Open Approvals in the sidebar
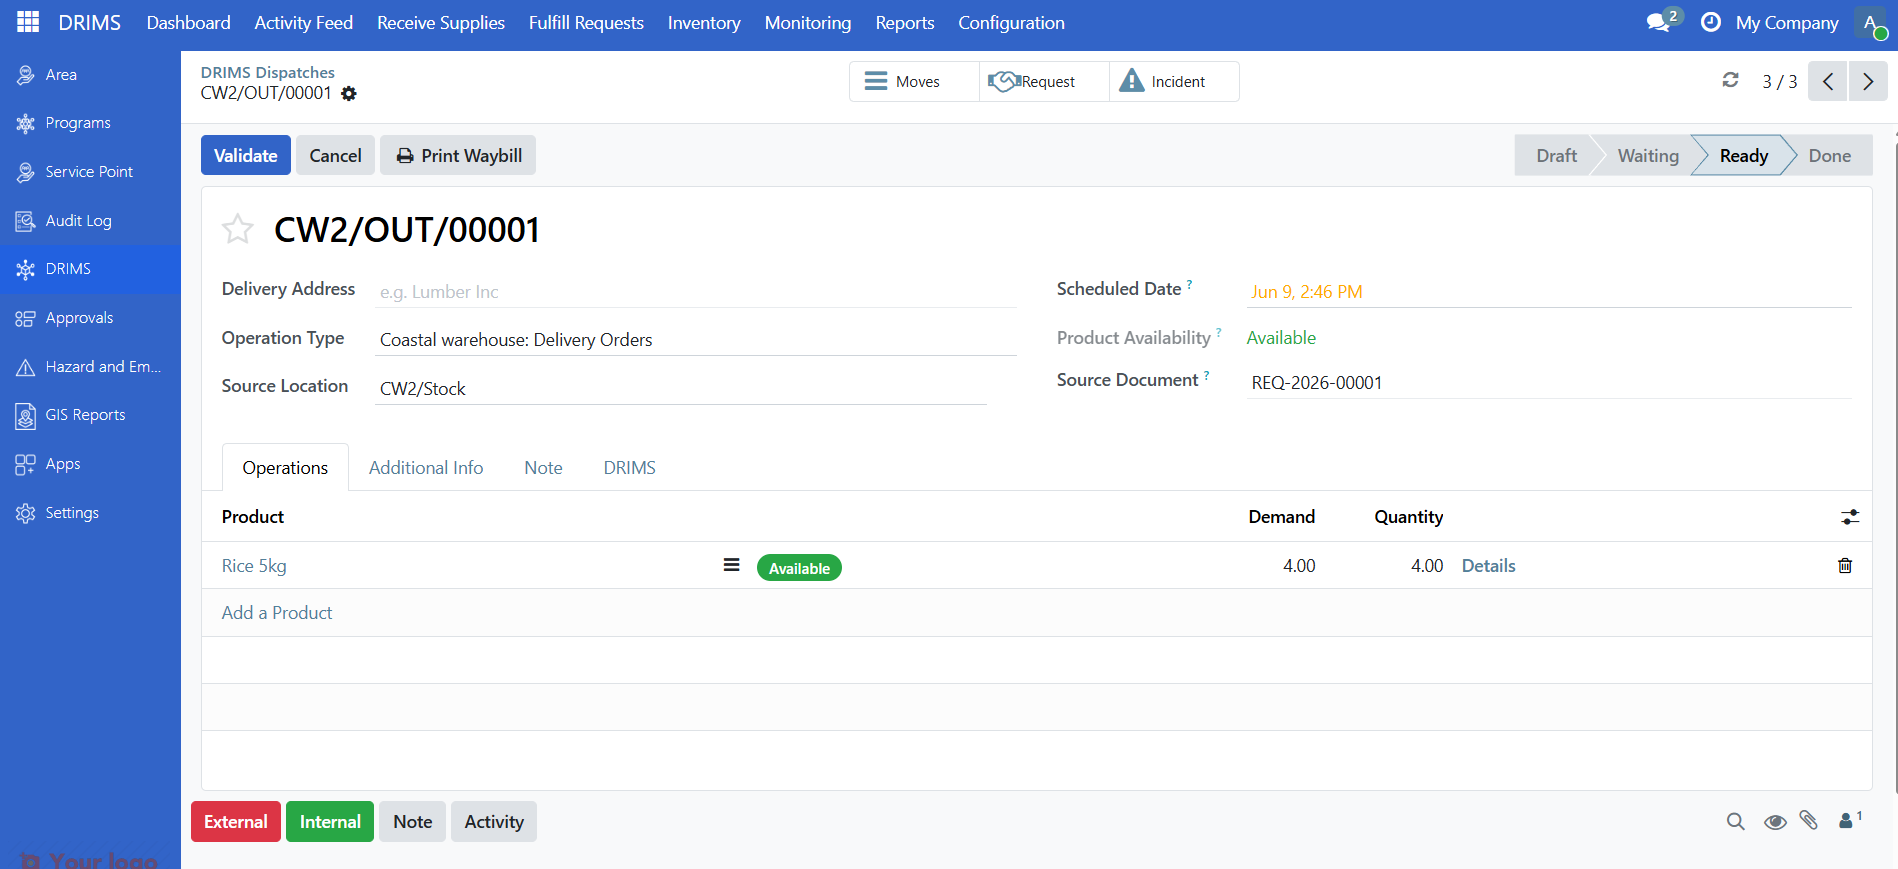 (90, 318)
